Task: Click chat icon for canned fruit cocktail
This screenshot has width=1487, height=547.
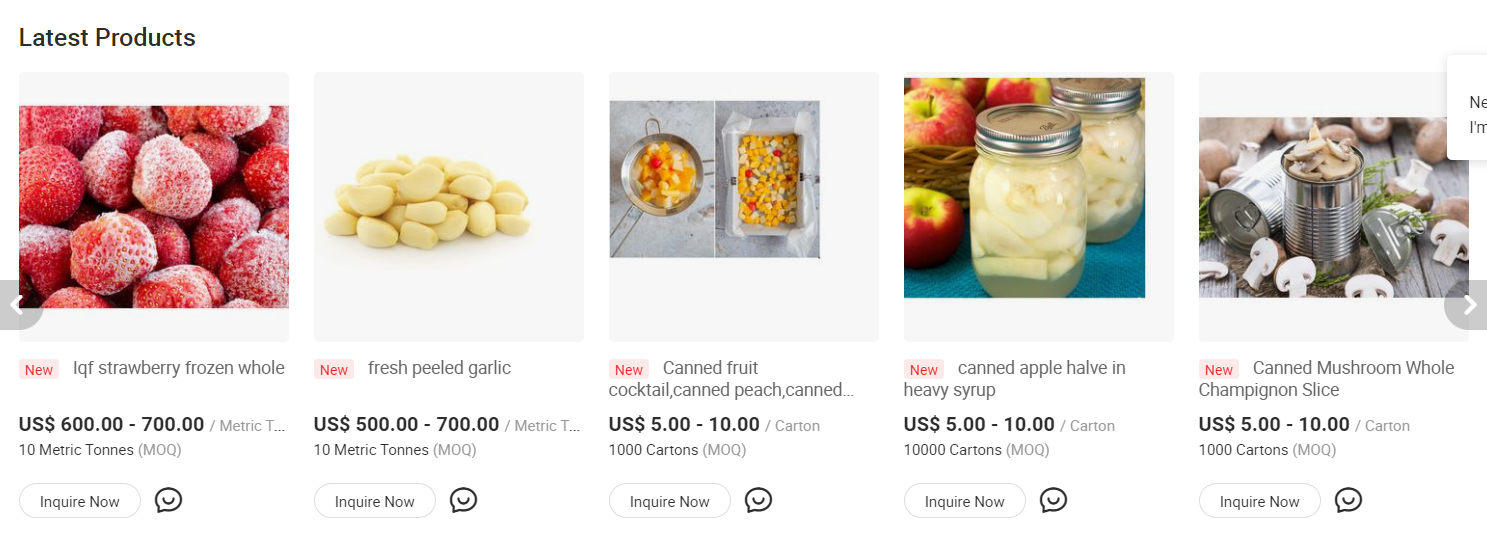Action: pos(758,500)
